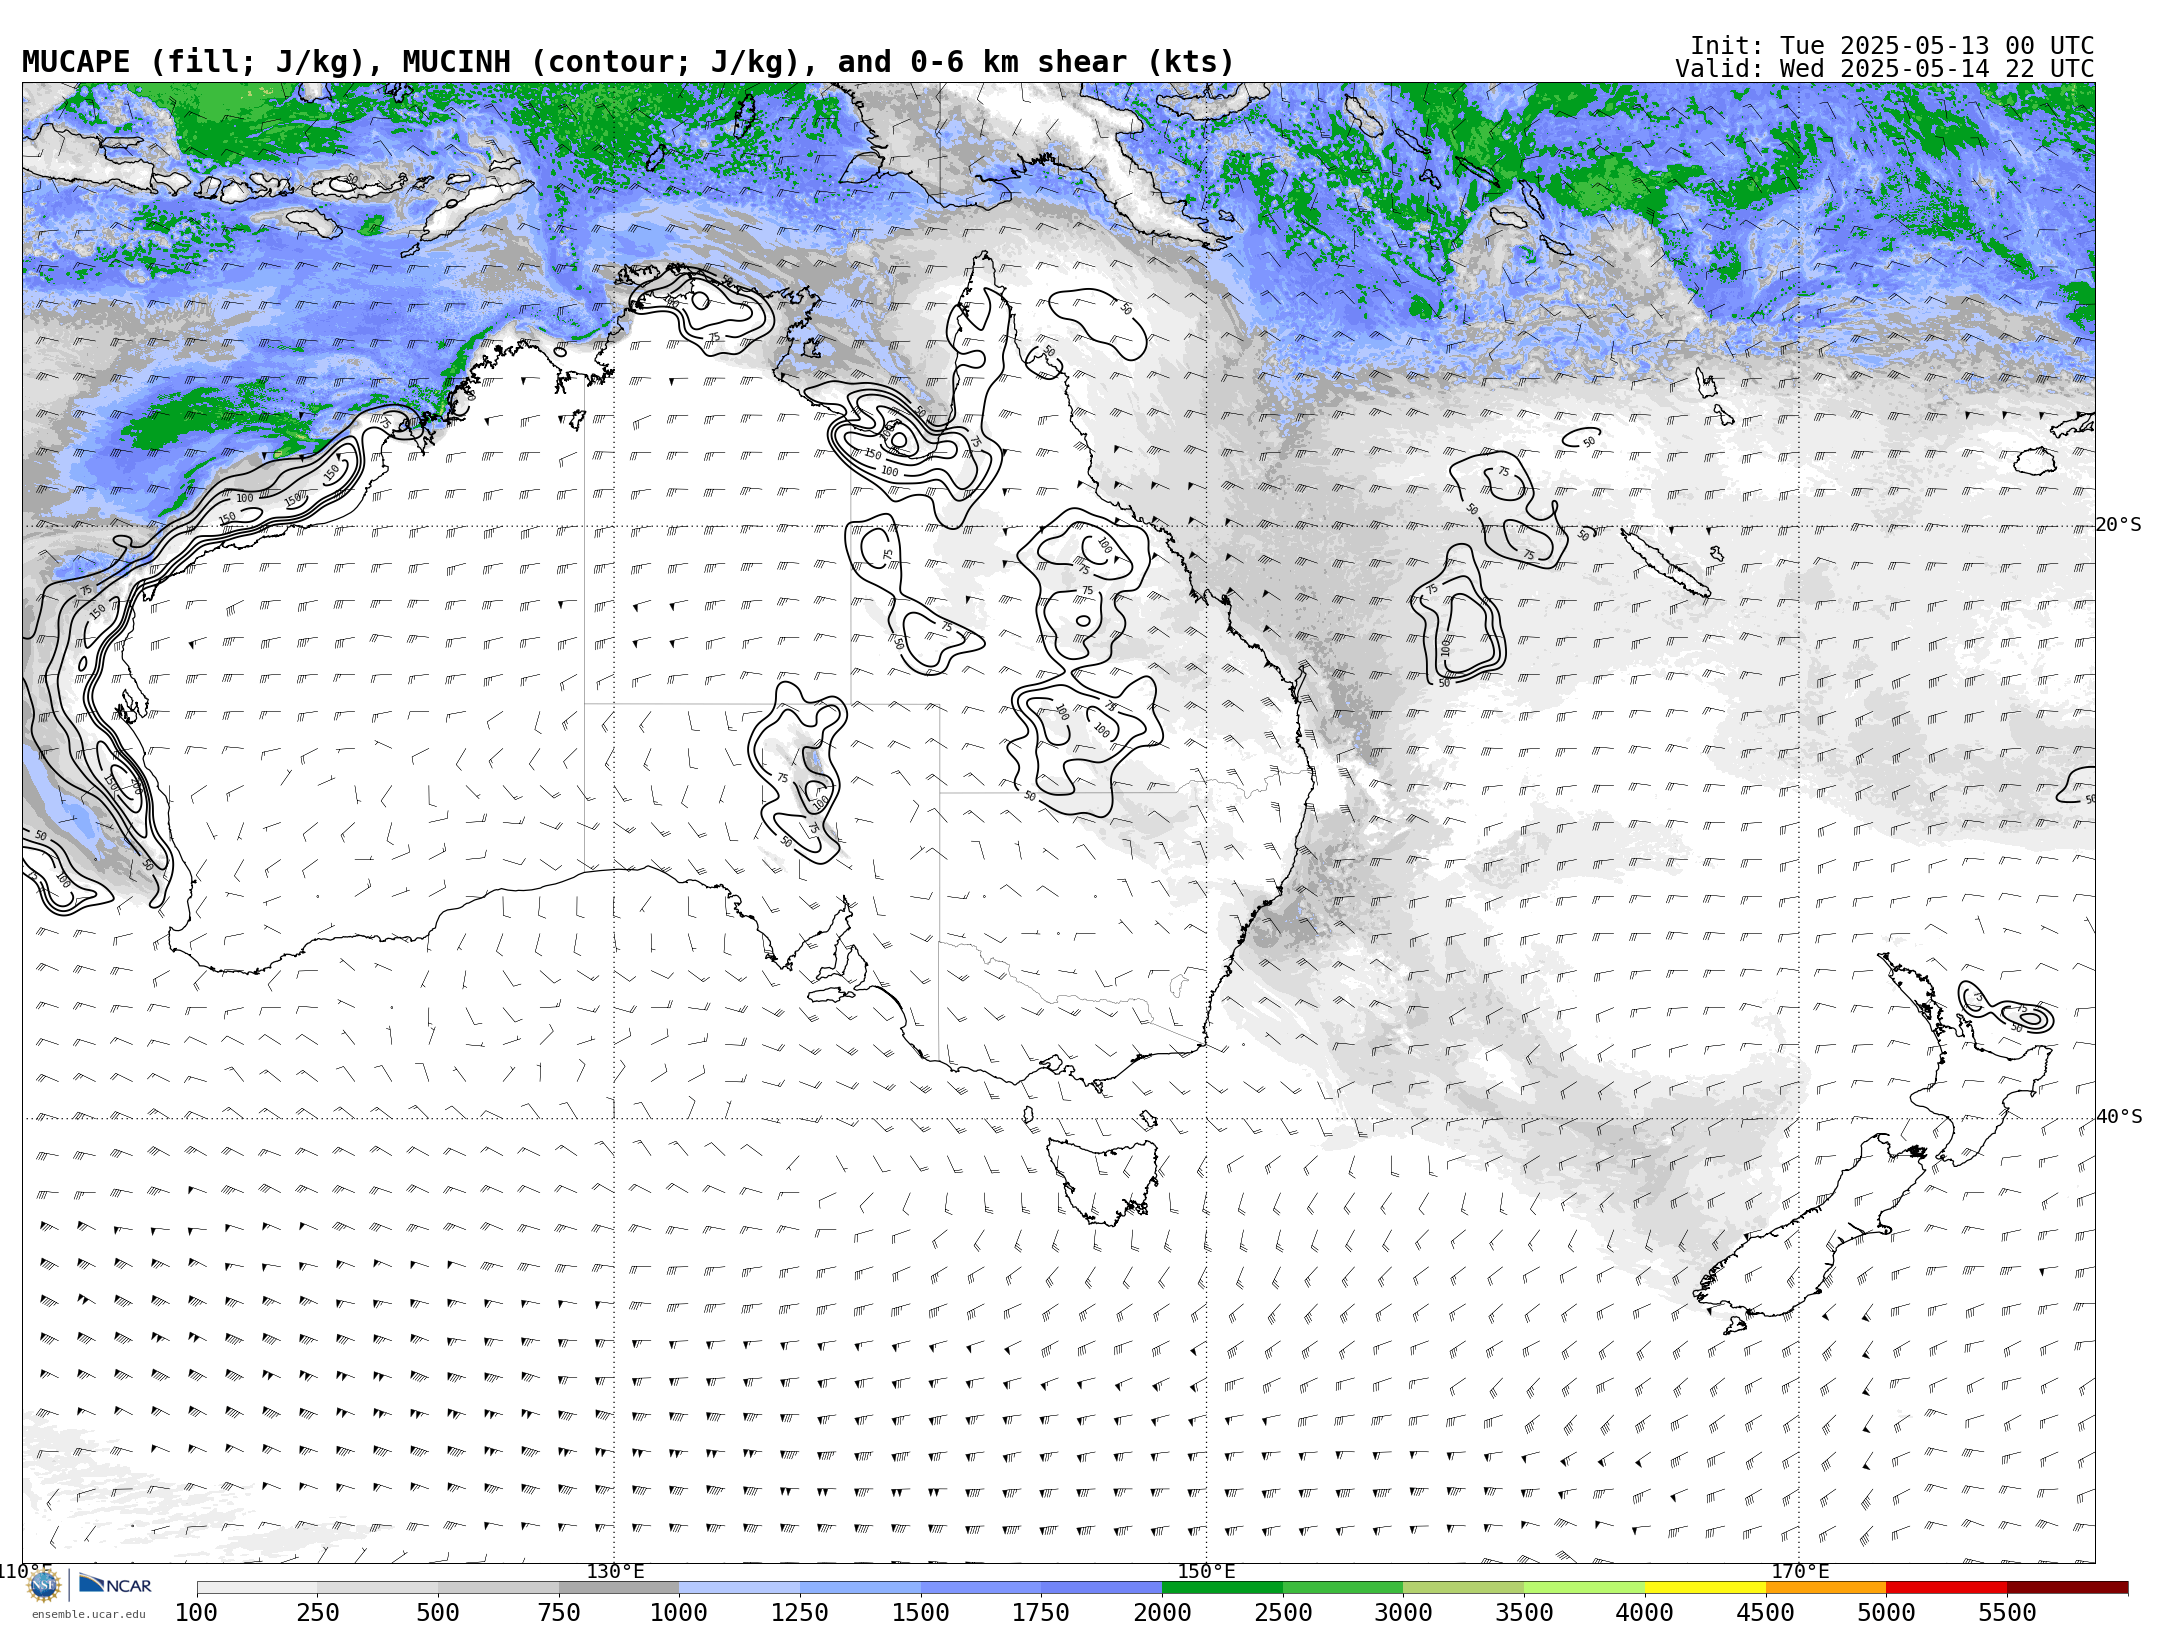Screen dimensions: 2160x1626
Task: Click the 1500 colorbar label
Action: tap(921, 1613)
